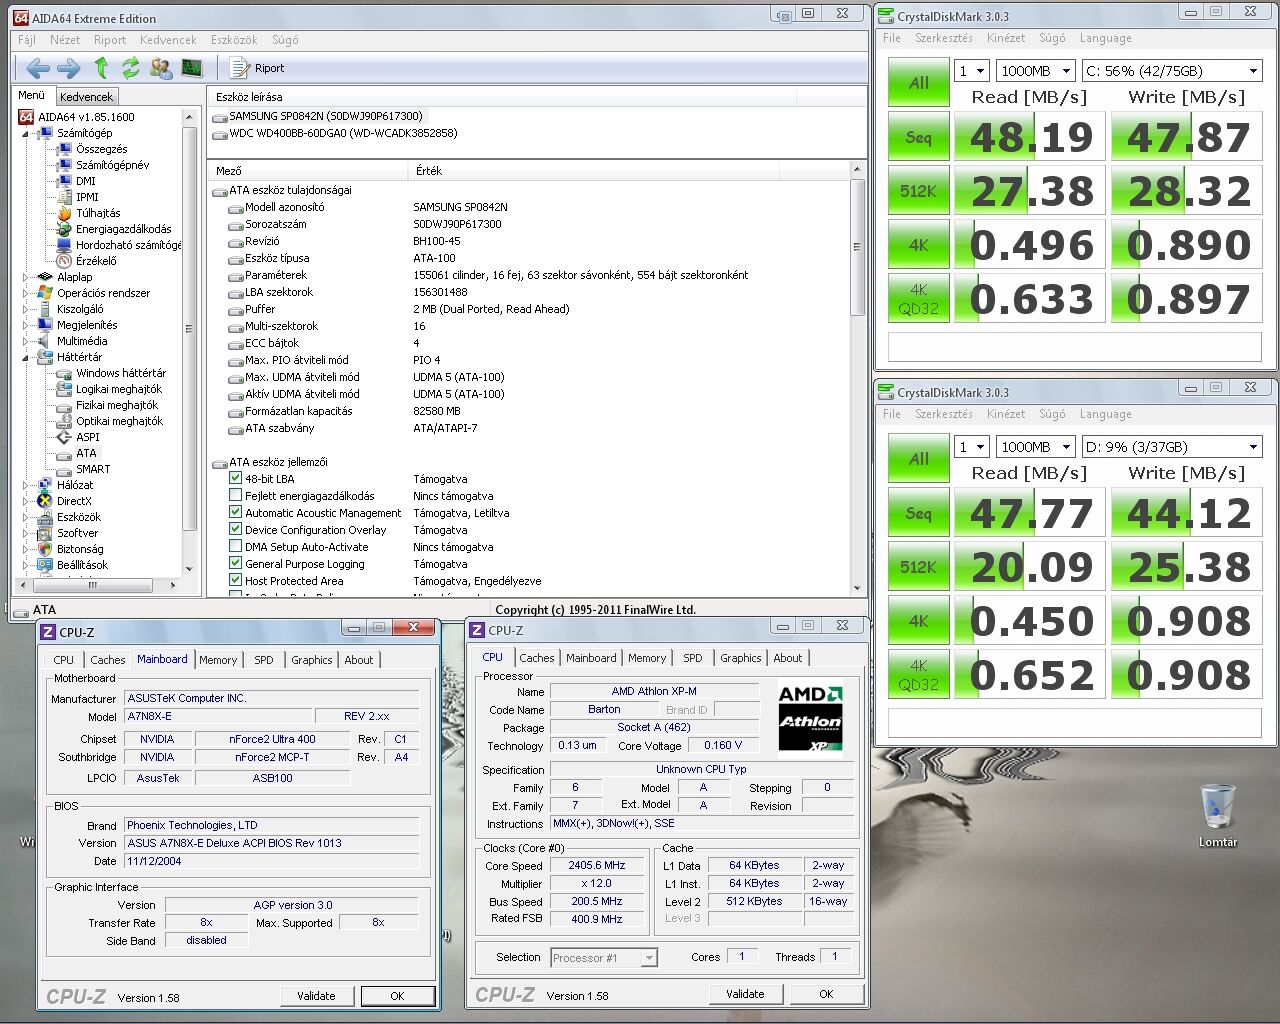1280x1024 pixels.
Task: Click the Seq benchmark button for D: drive
Action: click(x=918, y=514)
